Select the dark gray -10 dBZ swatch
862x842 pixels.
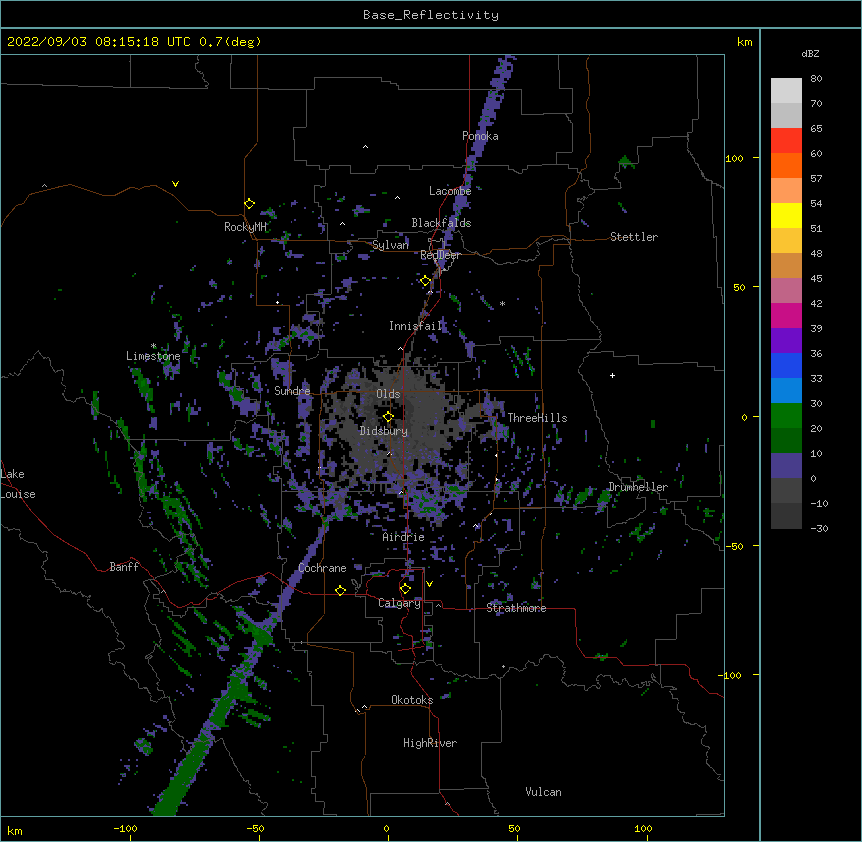tap(786, 516)
